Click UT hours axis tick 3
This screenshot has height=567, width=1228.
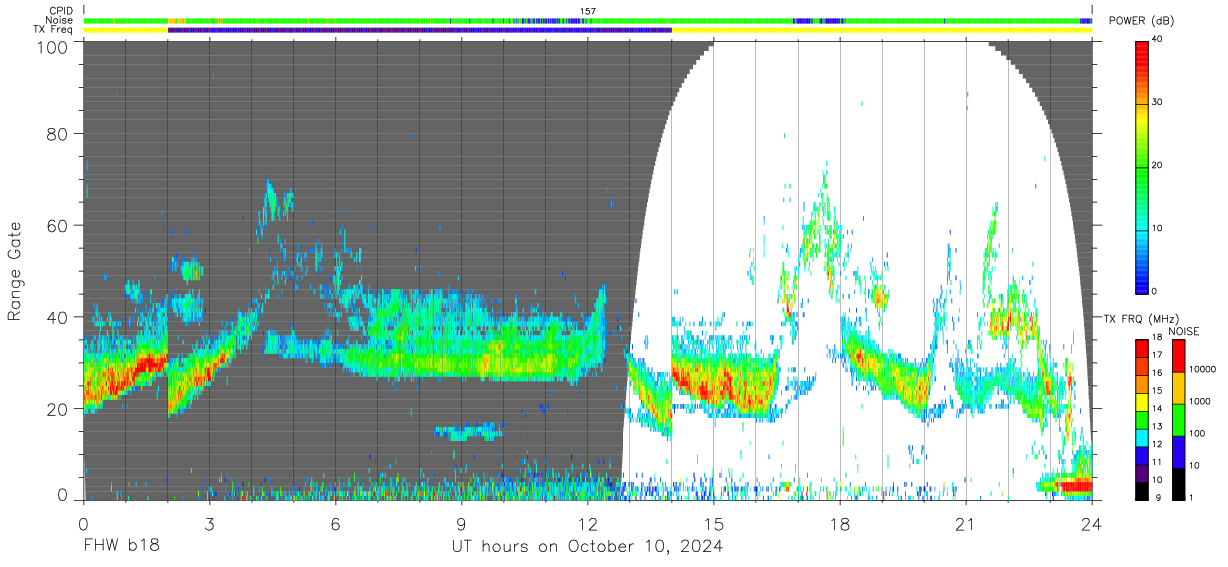(209, 523)
